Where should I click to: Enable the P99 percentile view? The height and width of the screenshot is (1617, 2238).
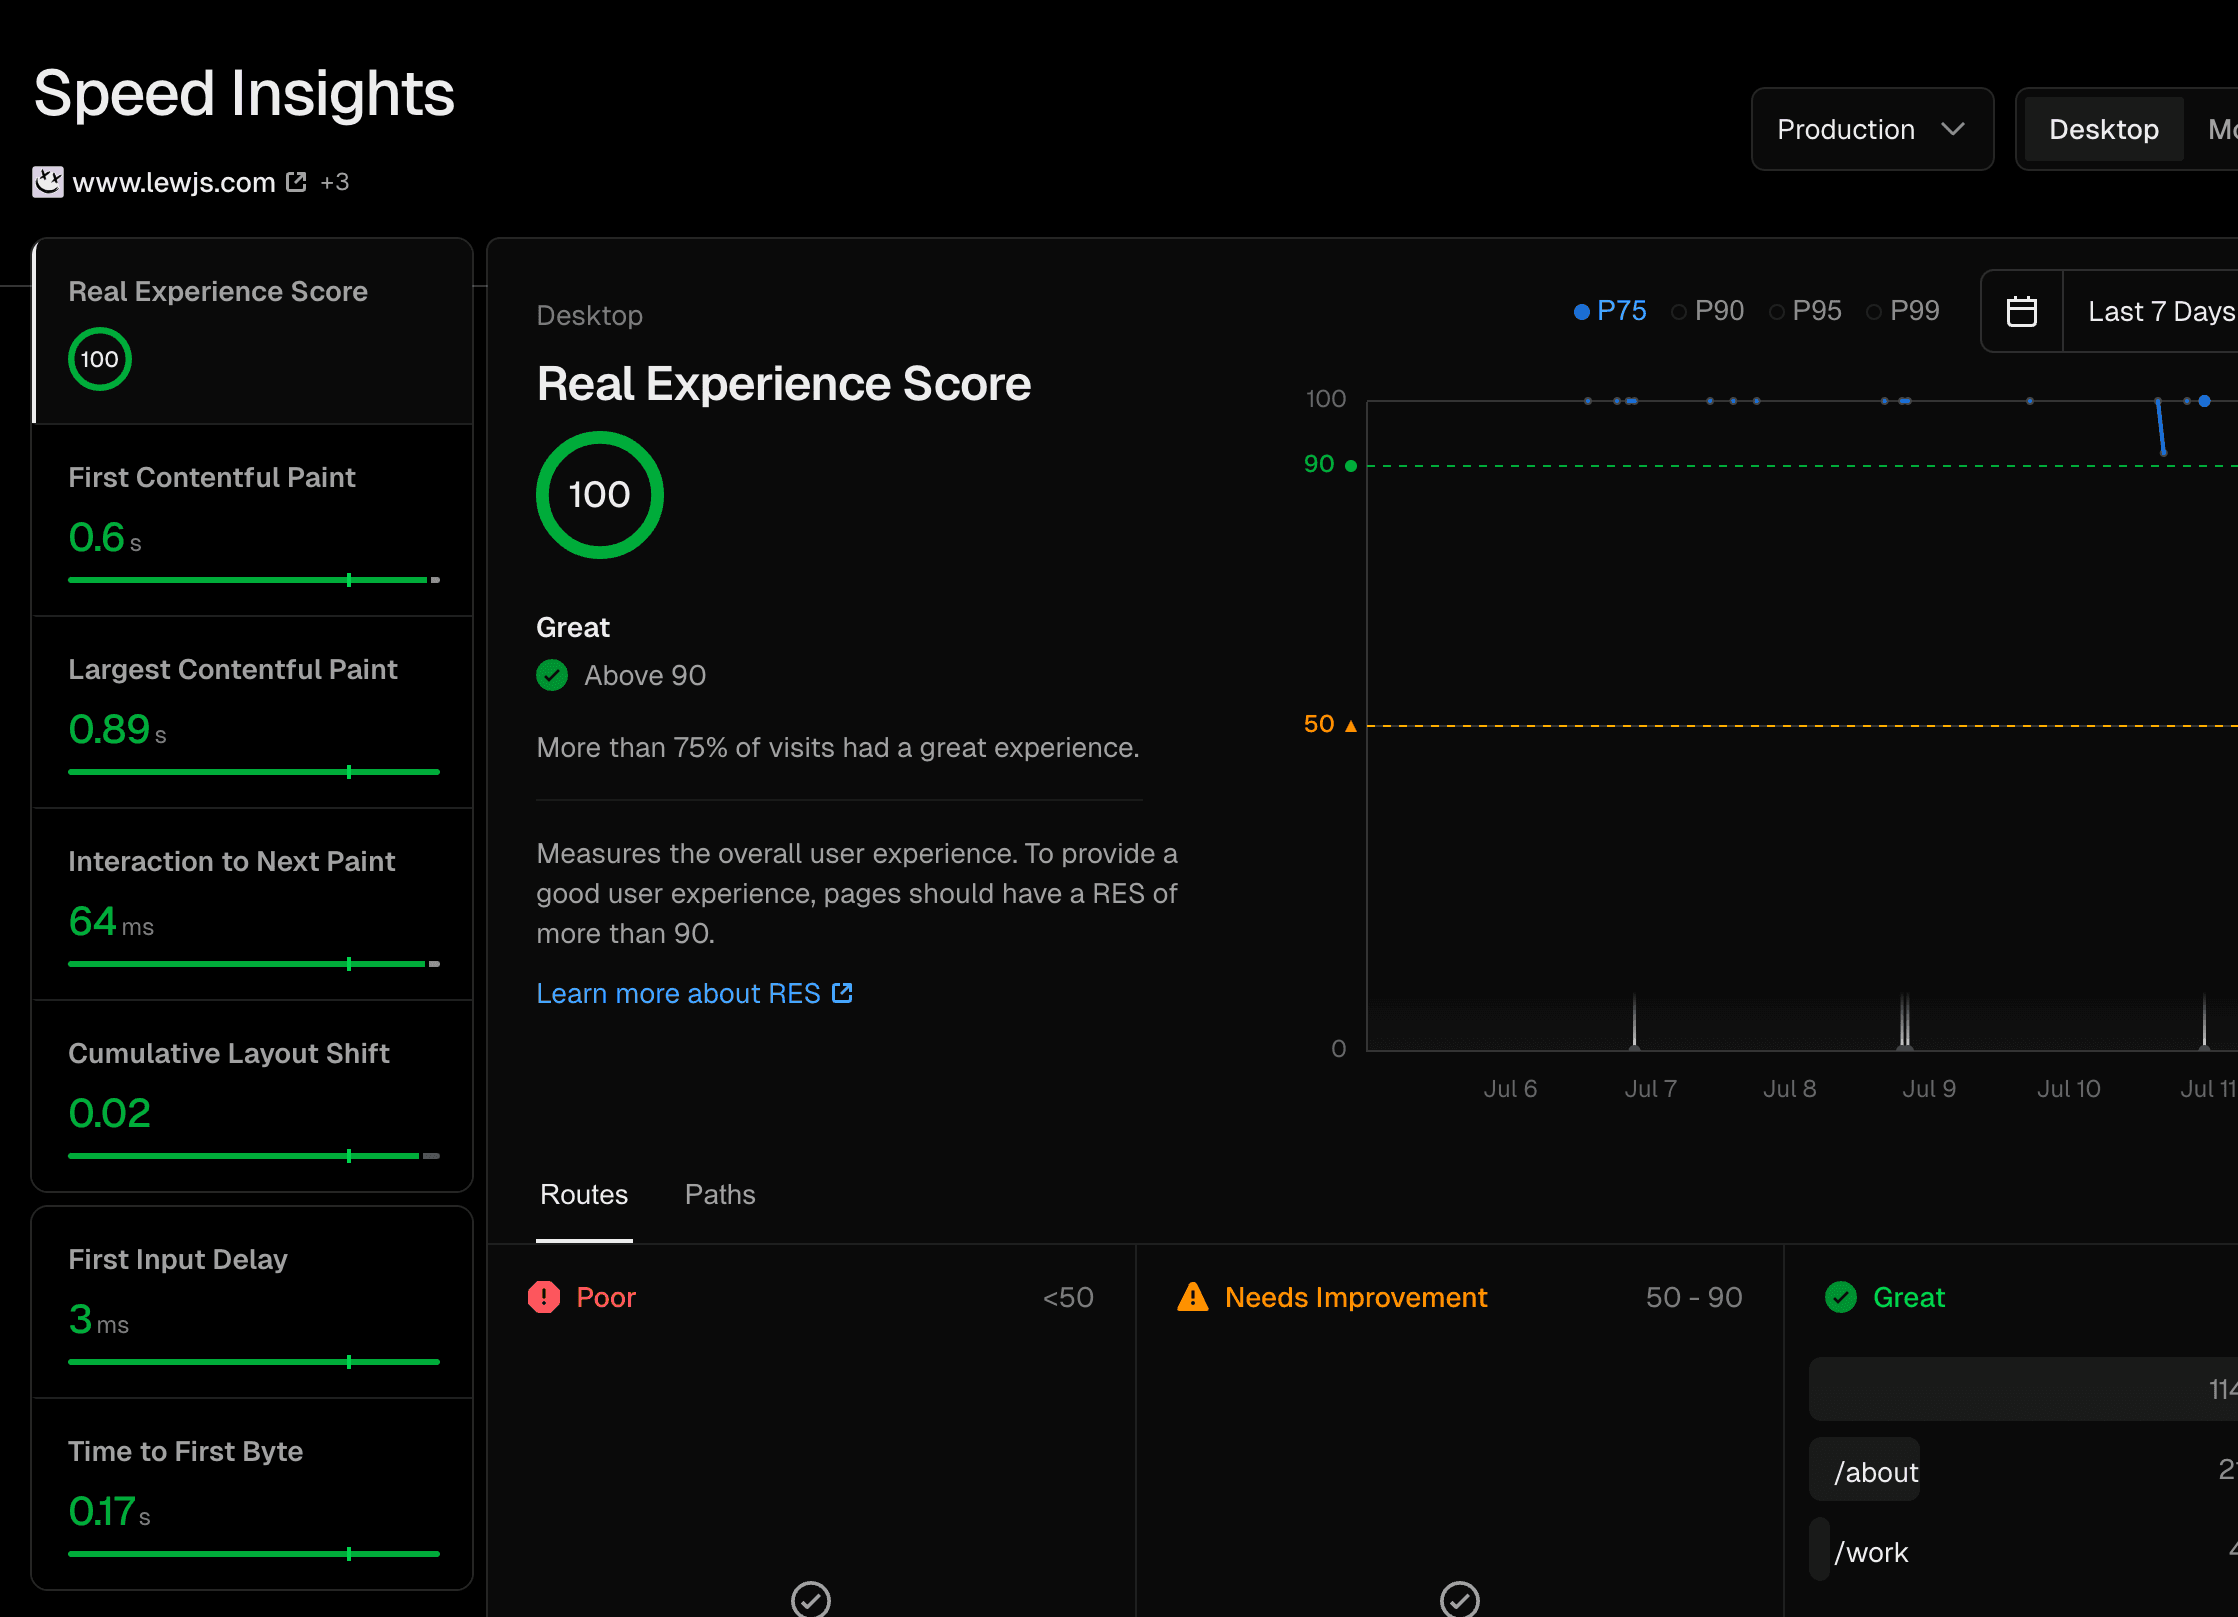1903,311
